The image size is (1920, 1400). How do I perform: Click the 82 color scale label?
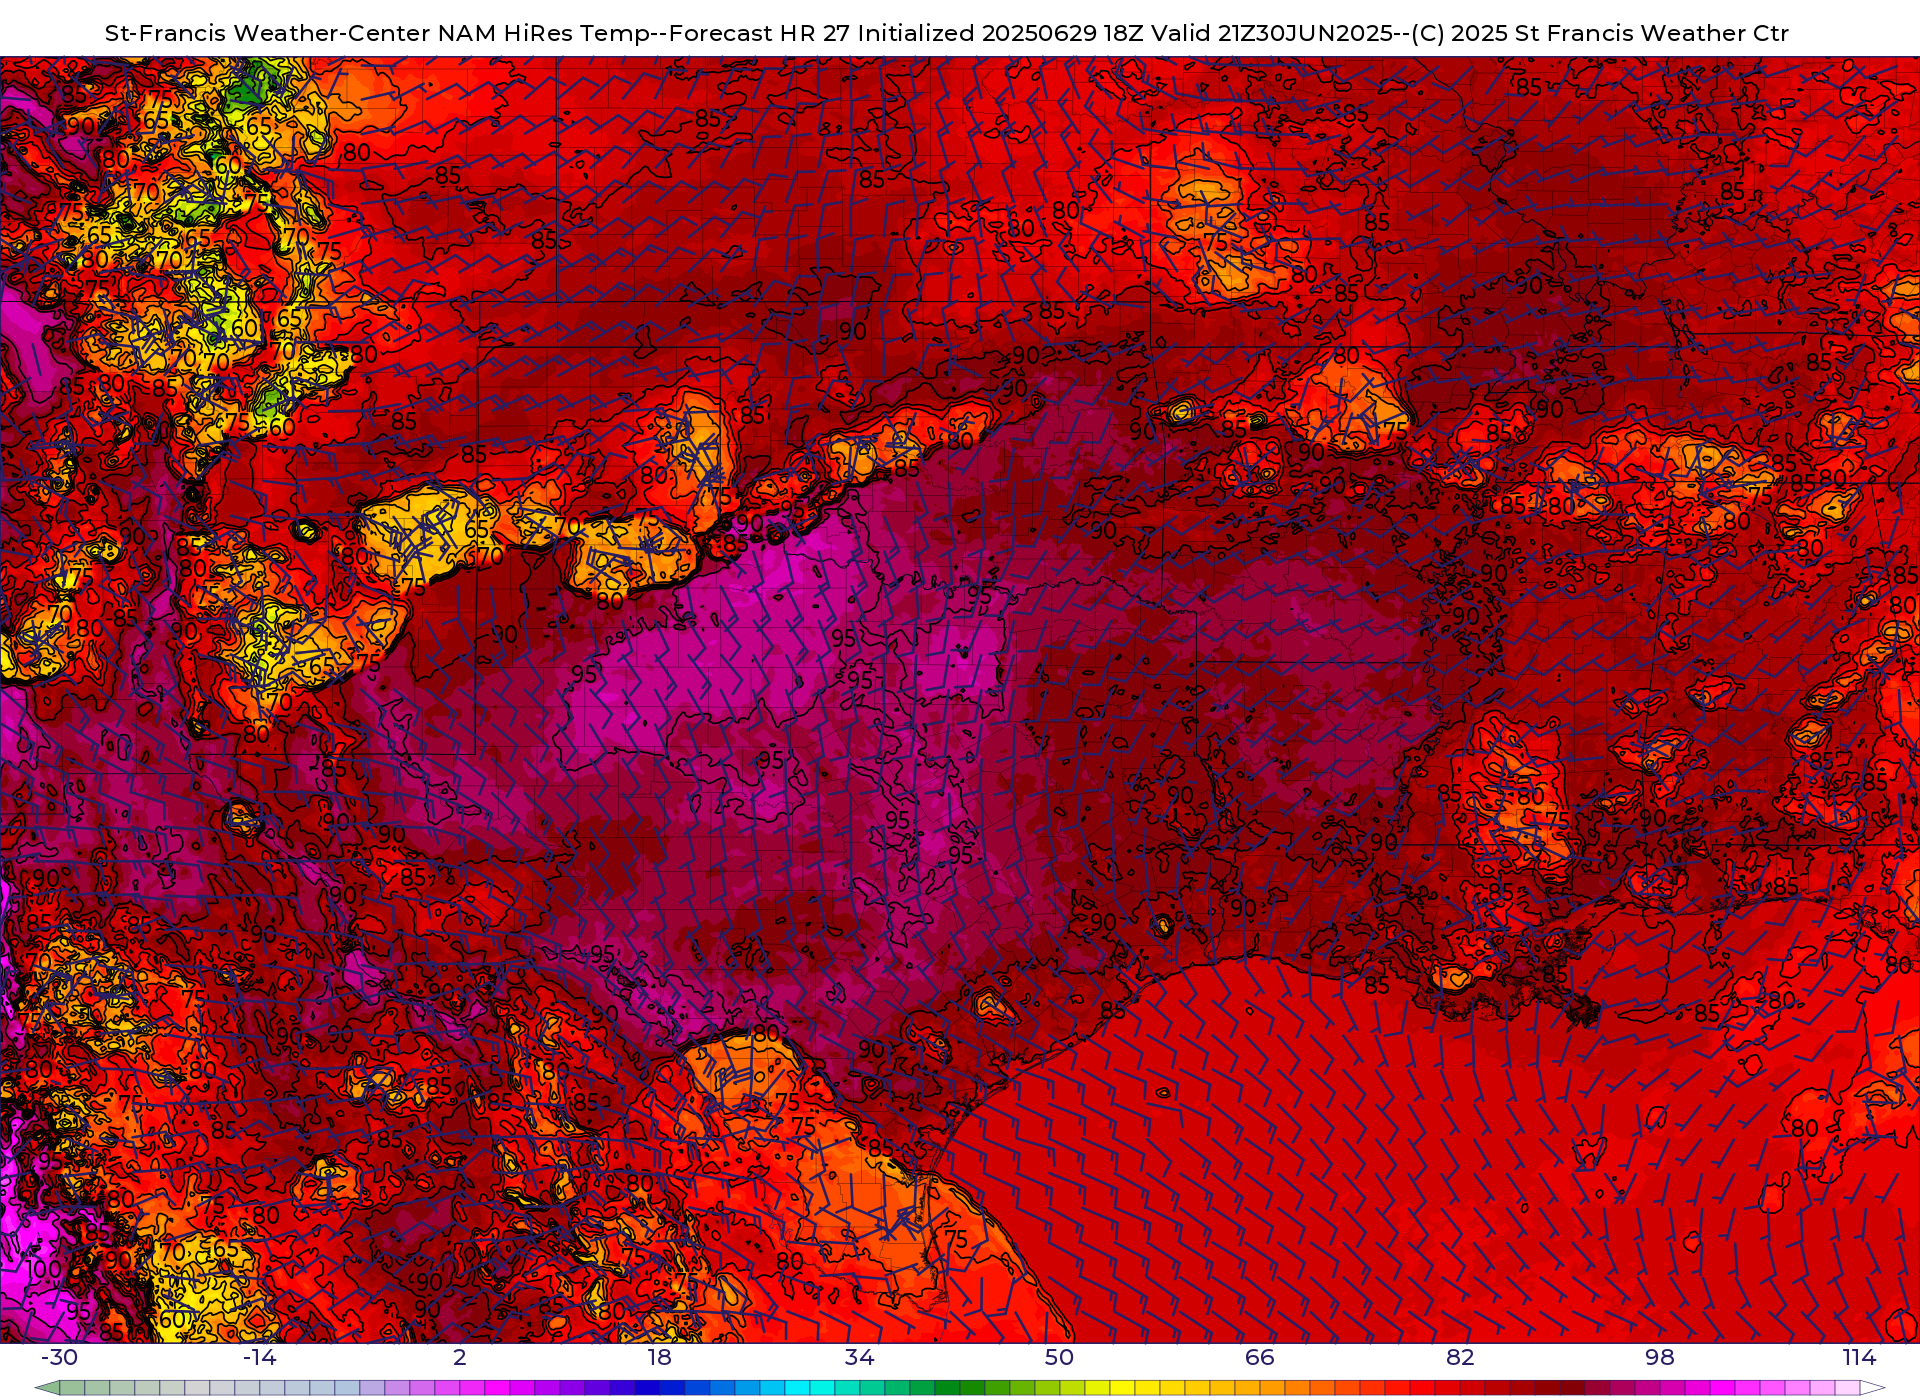1460,1357
